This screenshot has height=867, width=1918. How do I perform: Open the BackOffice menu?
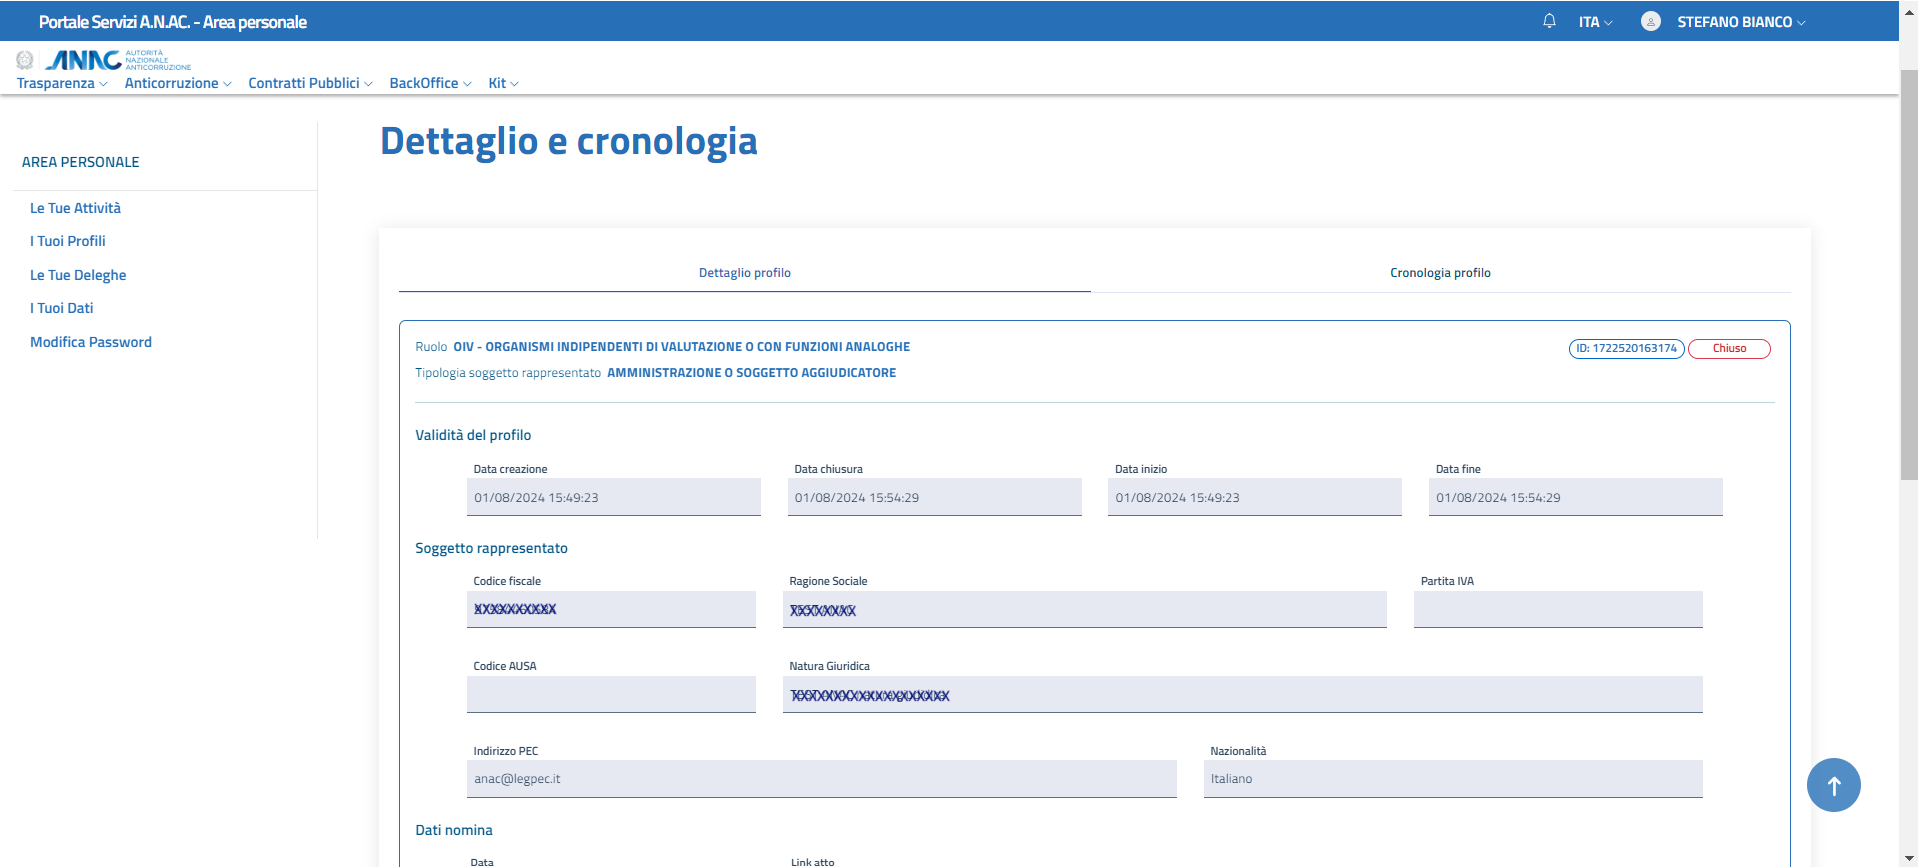tap(430, 83)
